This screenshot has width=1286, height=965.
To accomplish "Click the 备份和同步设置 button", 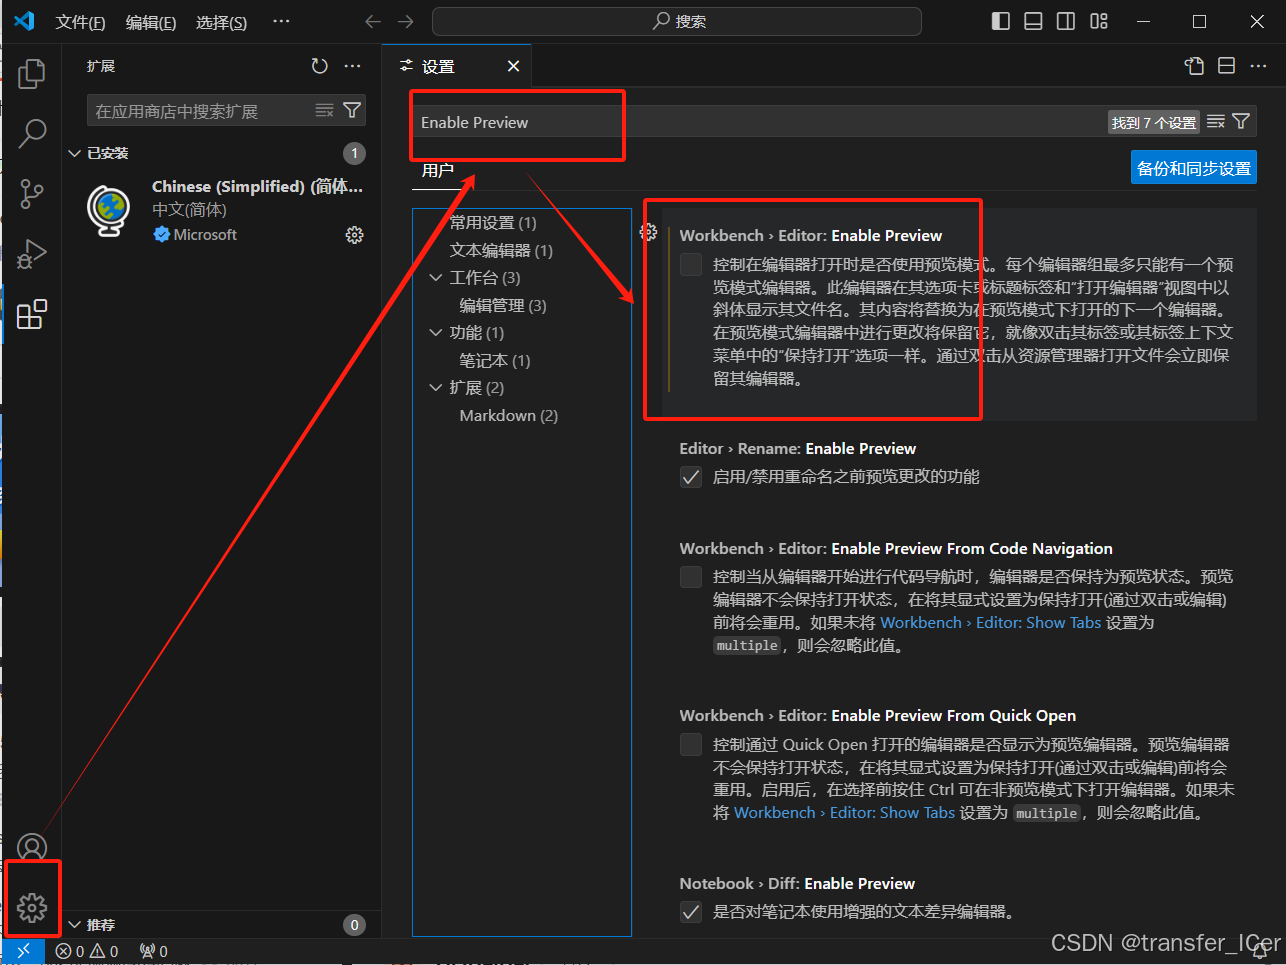I will (x=1193, y=167).
